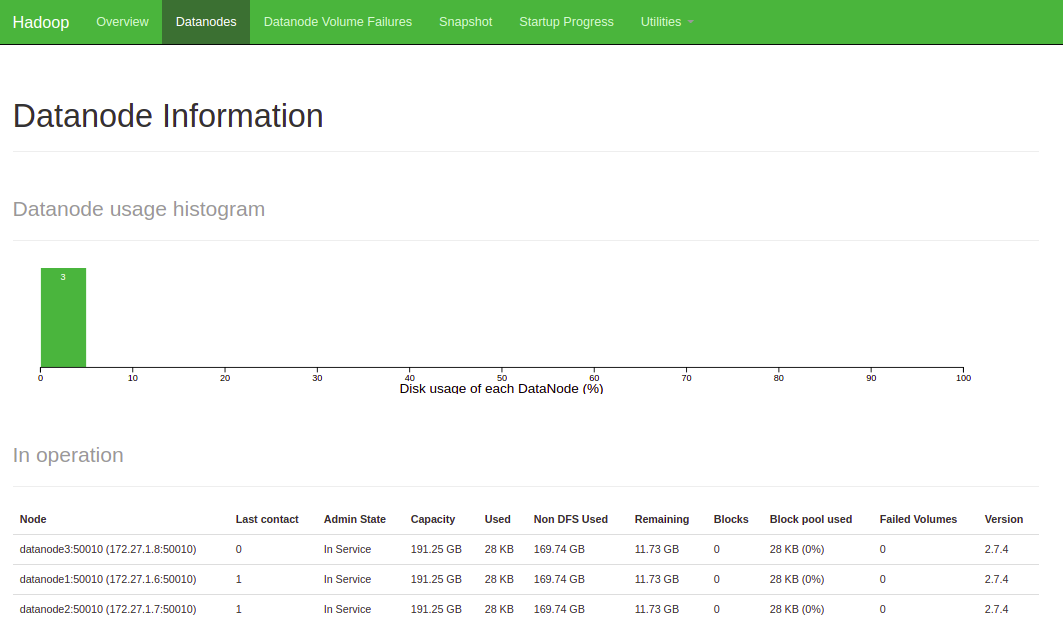Click the Datanode Information heading
Screen dimensions: 1063x639
point(168,116)
